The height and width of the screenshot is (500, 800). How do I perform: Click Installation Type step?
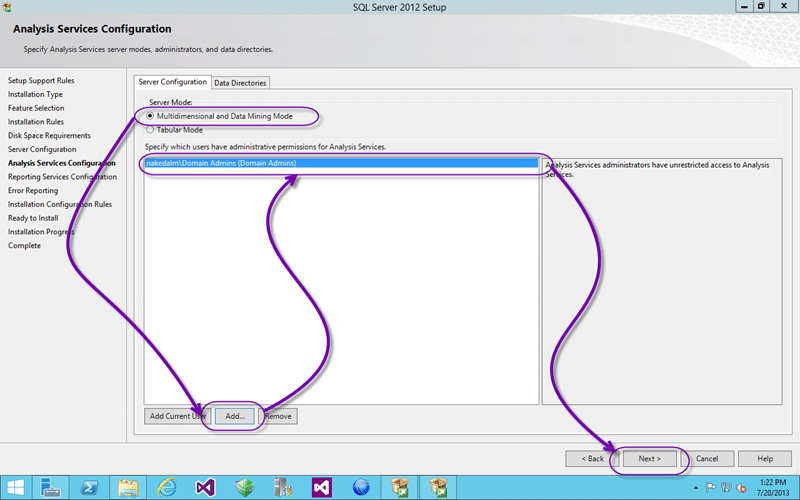[35, 94]
